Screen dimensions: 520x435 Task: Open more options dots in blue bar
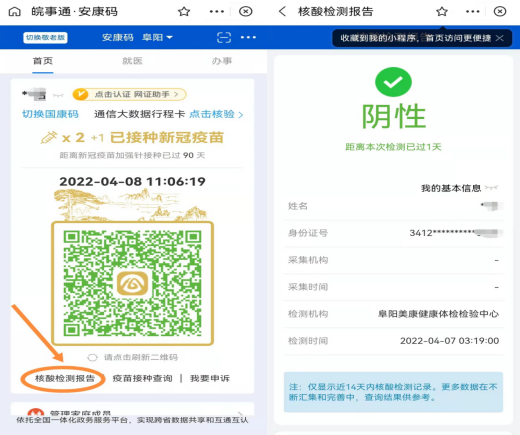(x=248, y=37)
